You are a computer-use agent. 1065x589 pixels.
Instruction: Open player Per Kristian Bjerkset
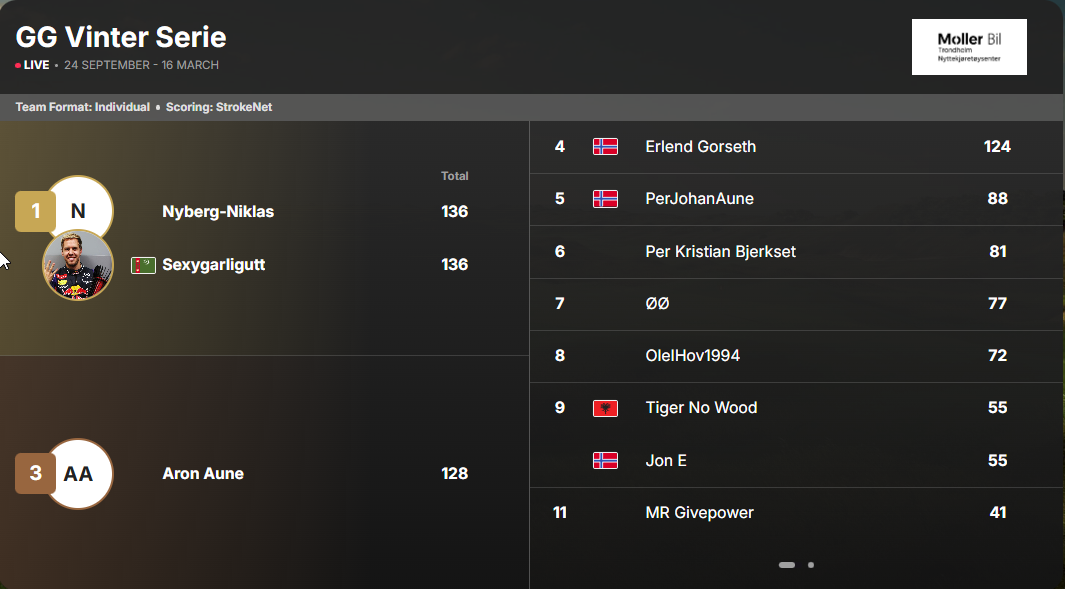click(x=720, y=251)
